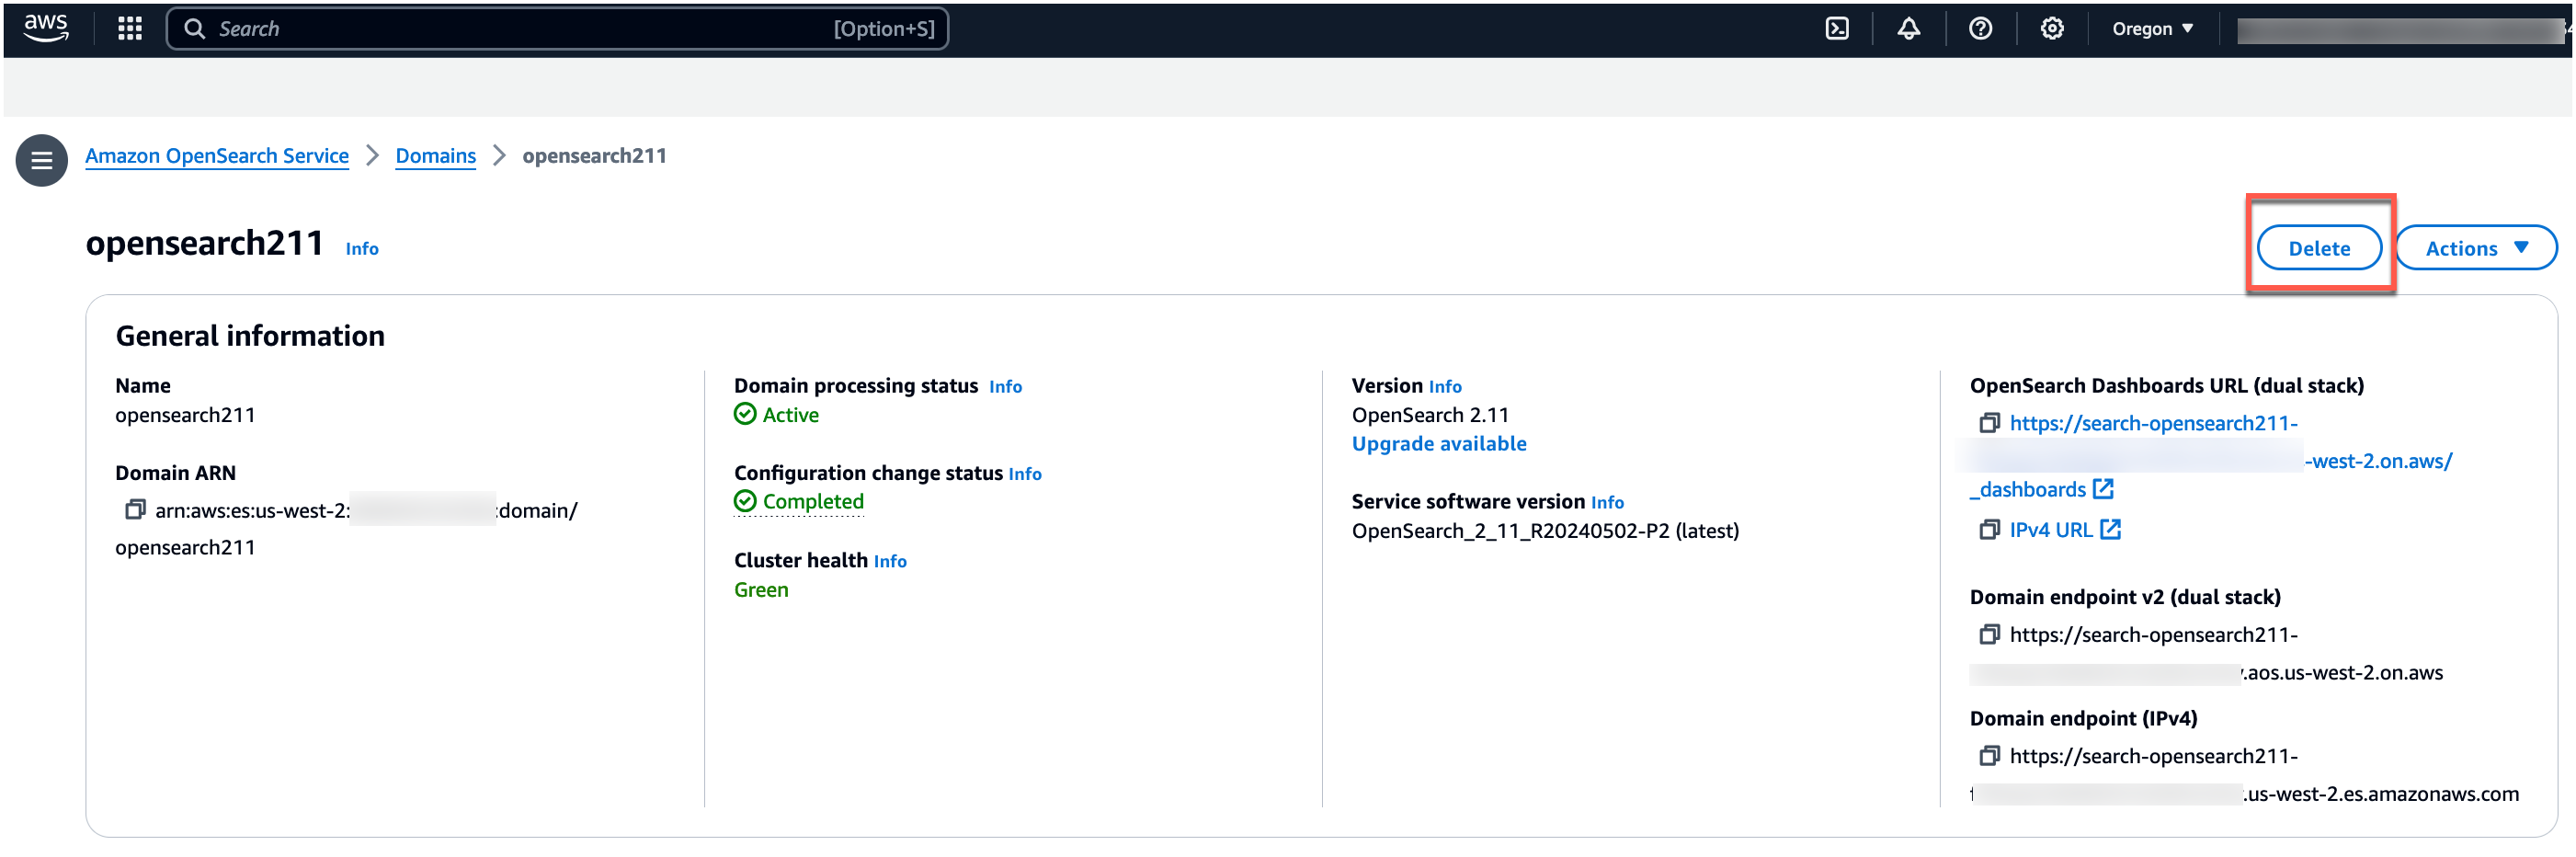Go to Amazon OpenSearch Service breadcrumb
Image resolution: width=2576 pixels, height=857 pixels.
pos(217,156)
